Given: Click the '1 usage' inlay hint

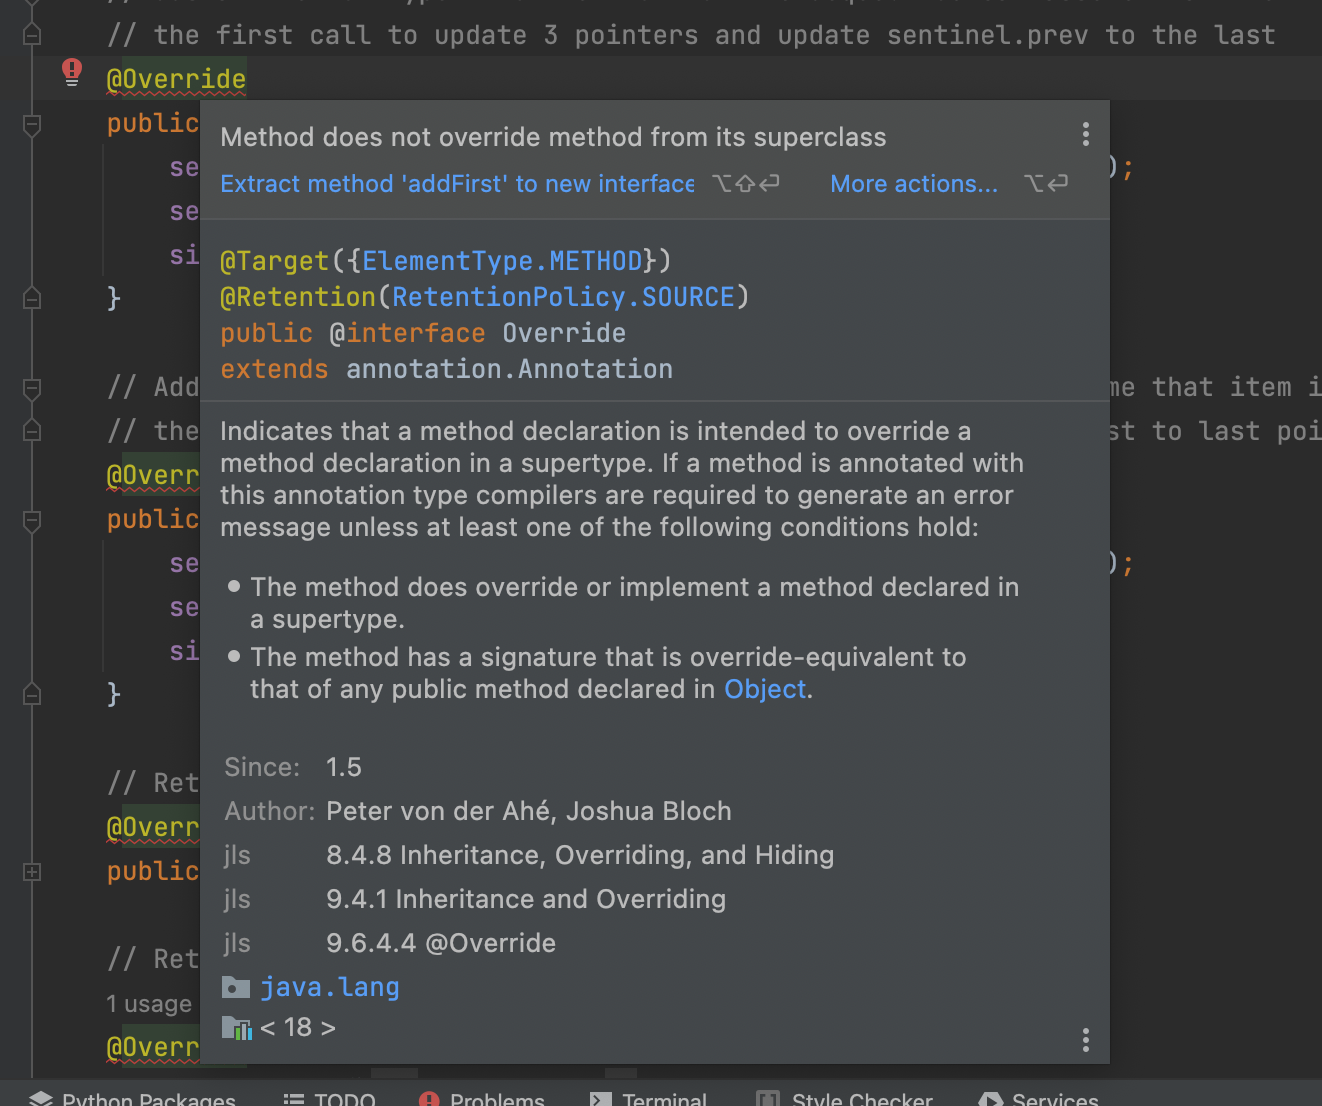Looking at the screenshot, I should (149, 1004).
